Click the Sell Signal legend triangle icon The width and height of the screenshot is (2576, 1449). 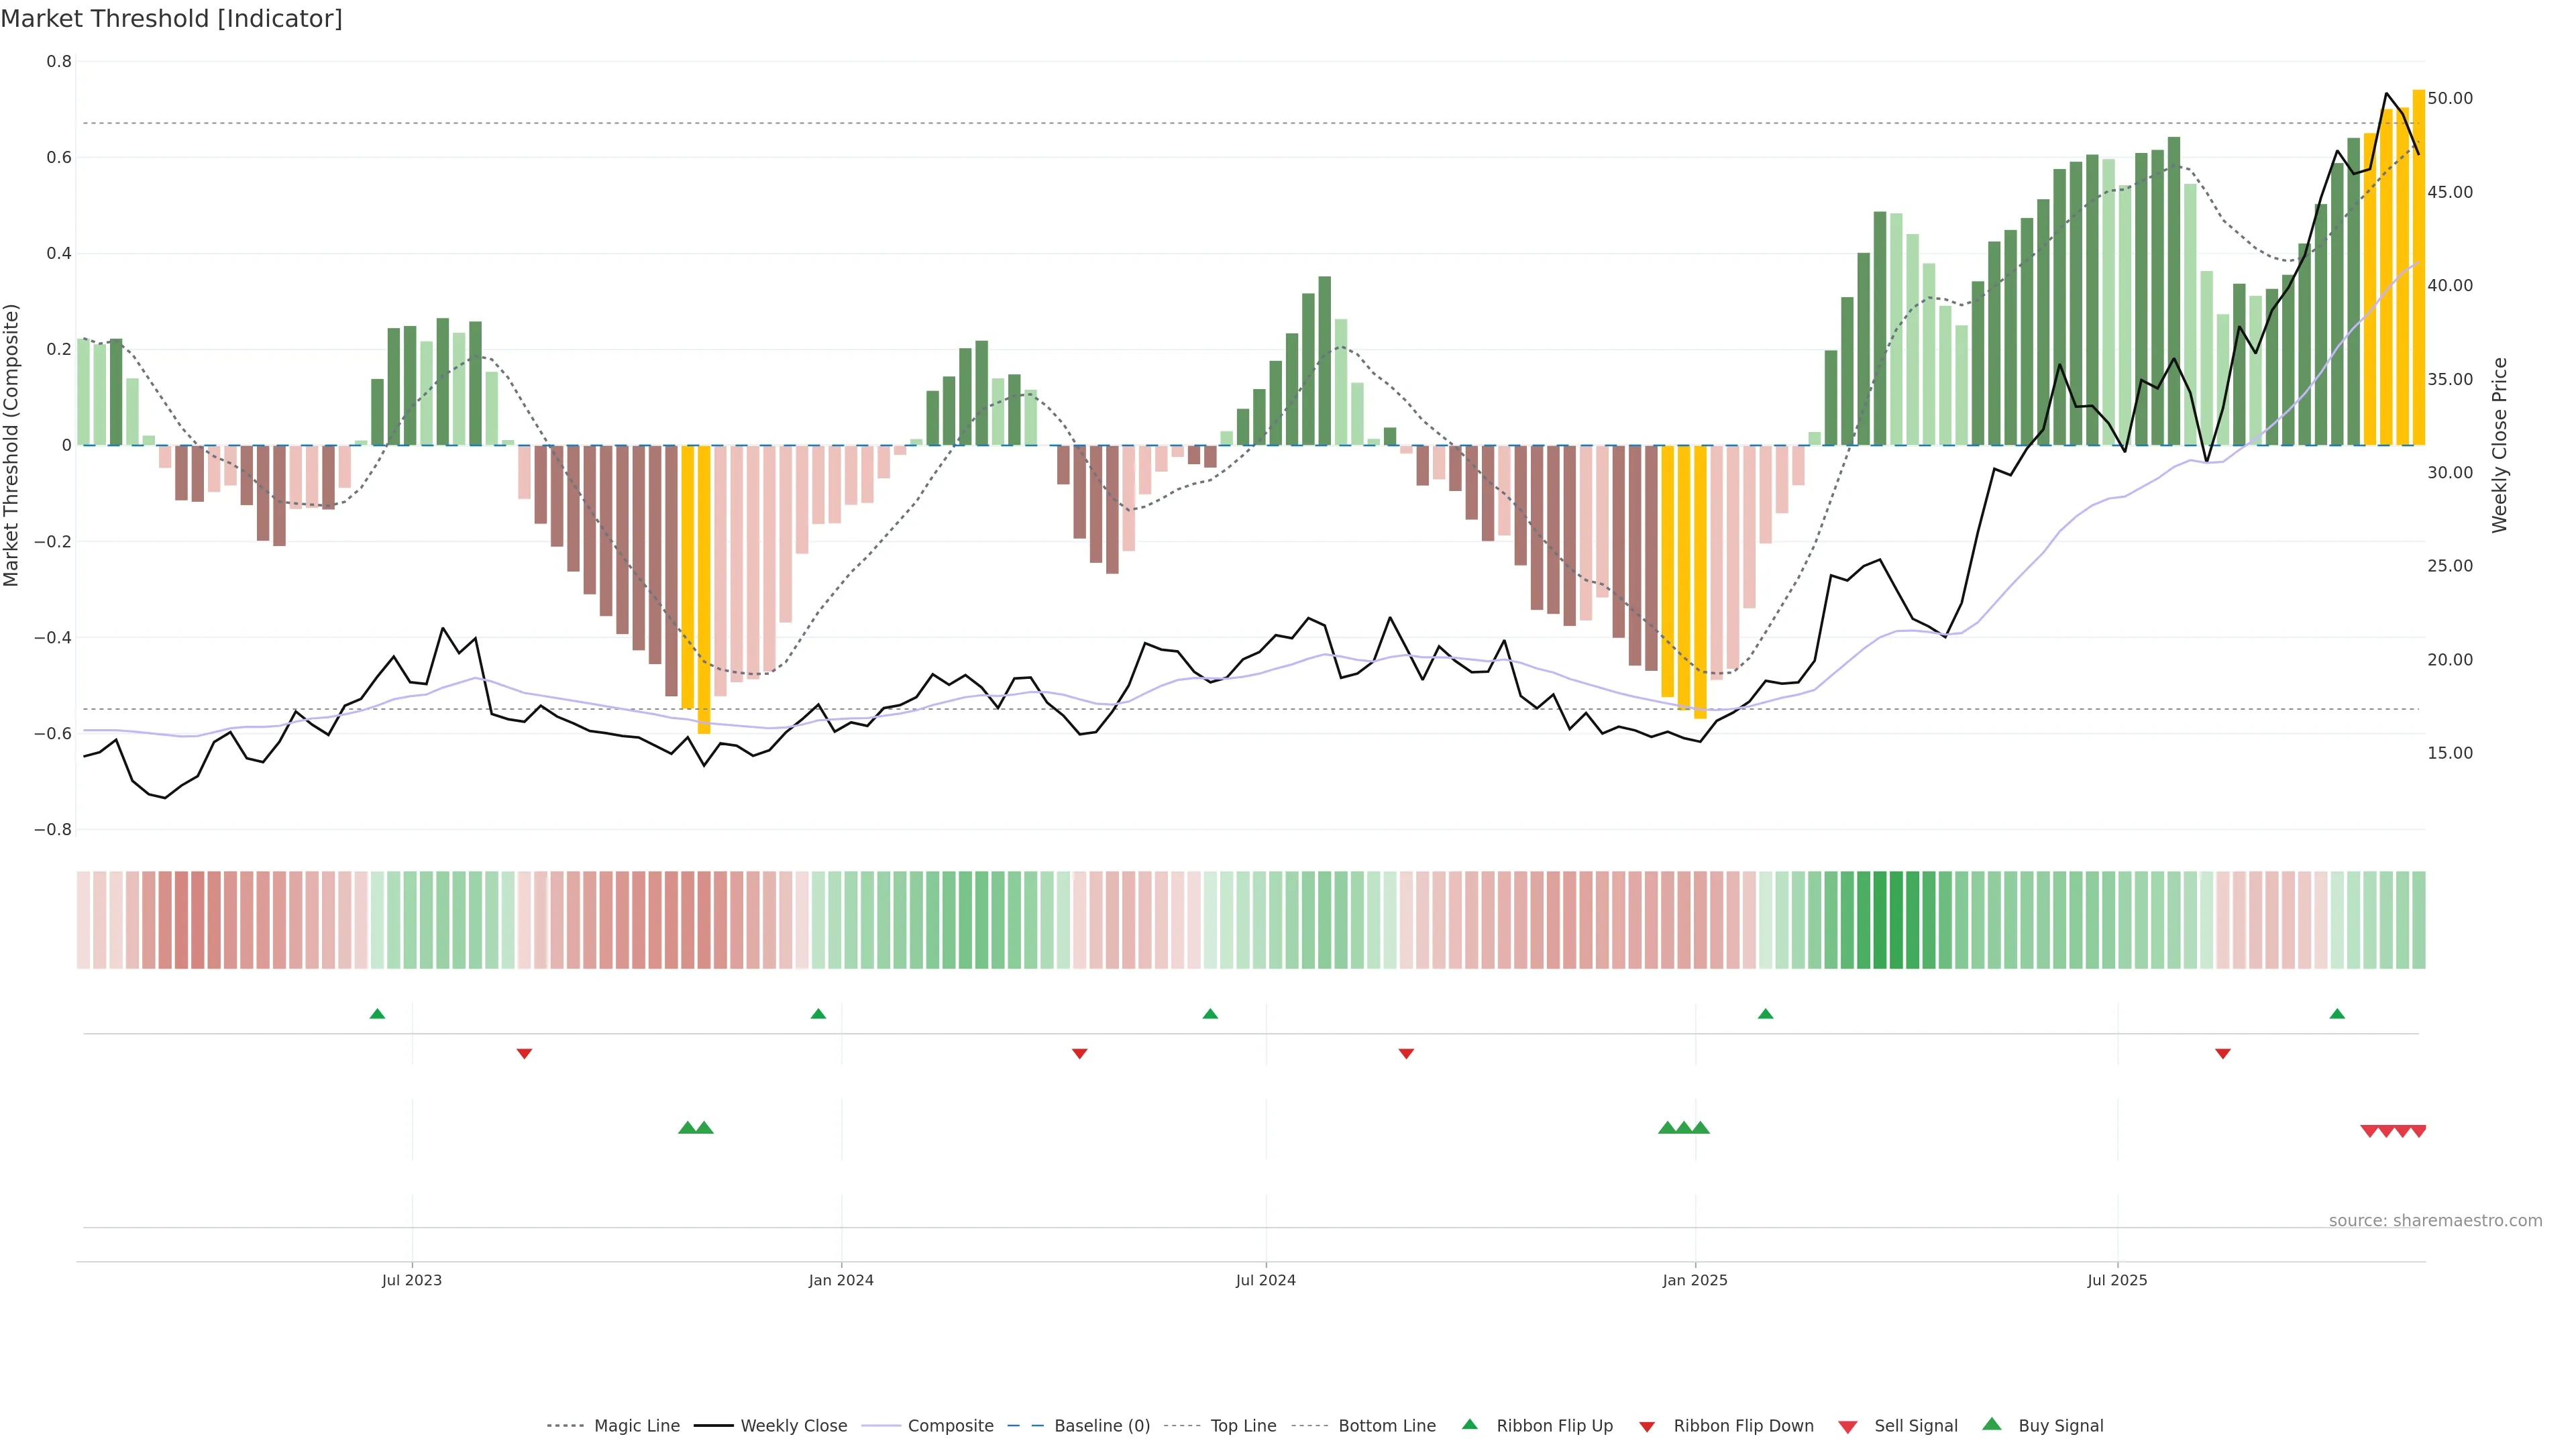1847,1426
